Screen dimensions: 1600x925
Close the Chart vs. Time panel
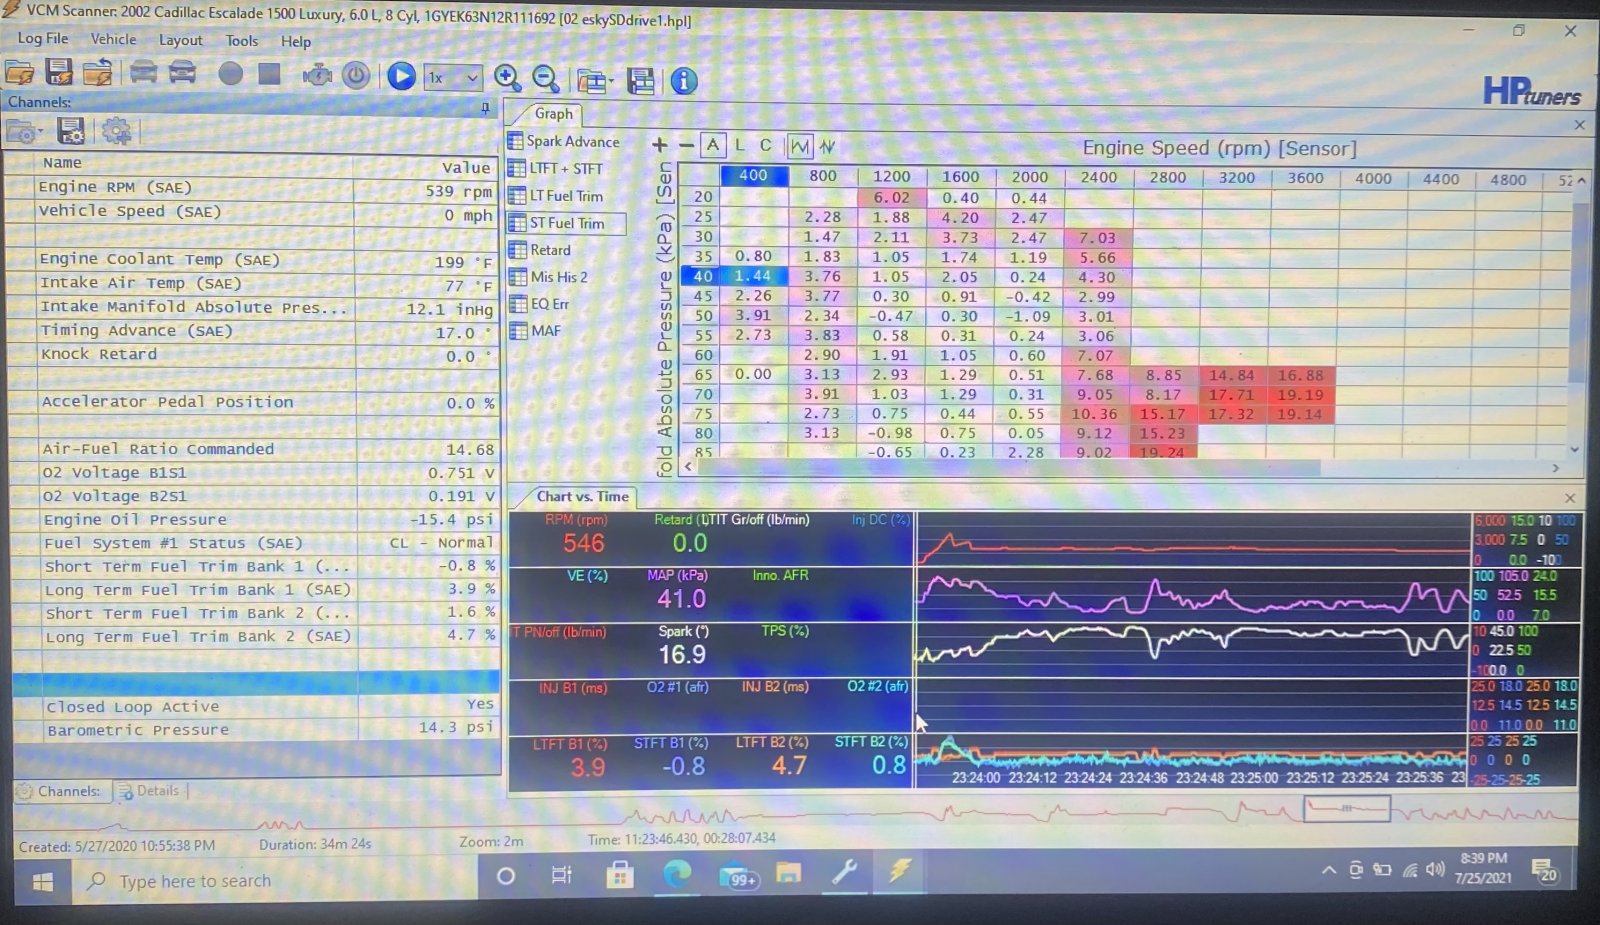pyautogui.click(x=1570, y=497)
